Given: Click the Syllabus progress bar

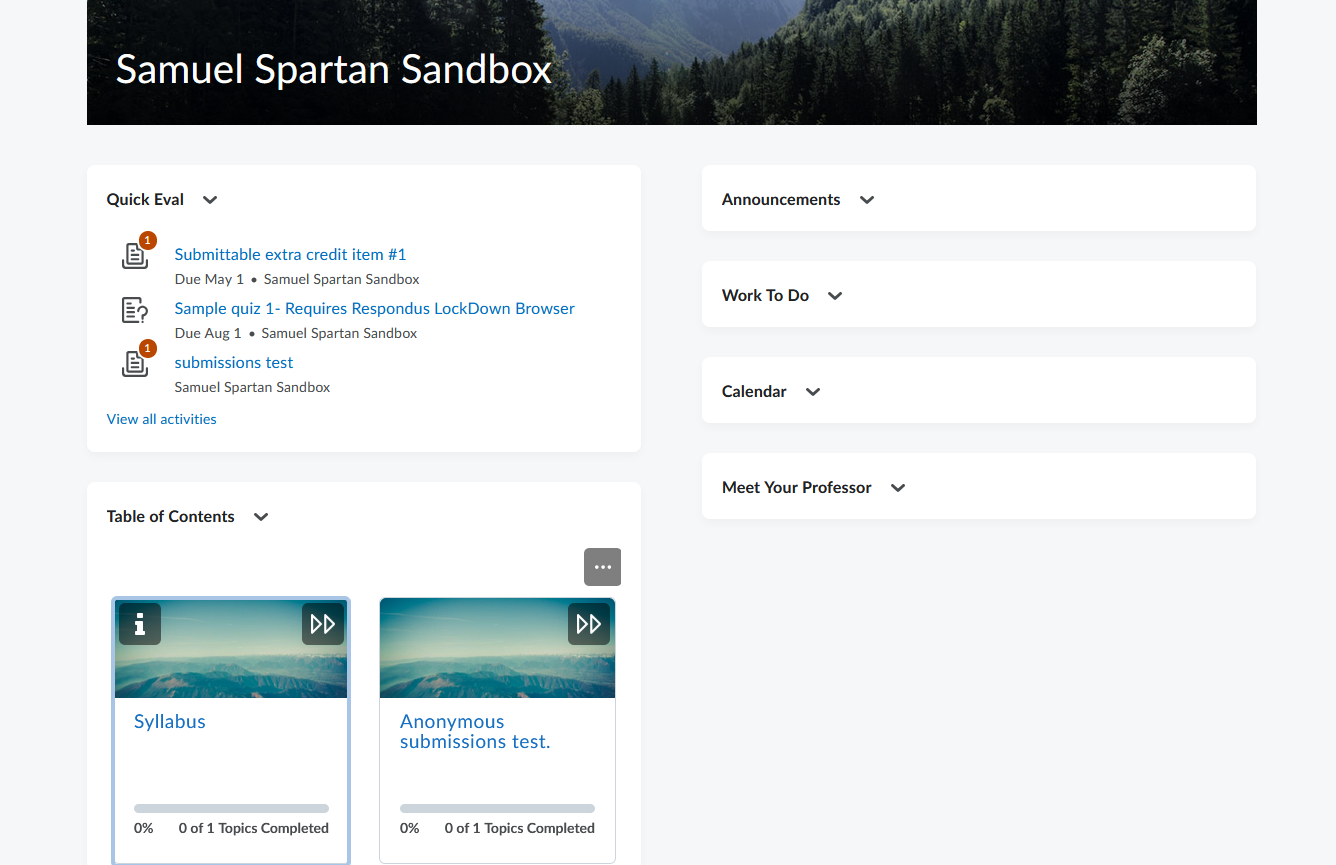Looking at the screenshot, I should (231, 808).
